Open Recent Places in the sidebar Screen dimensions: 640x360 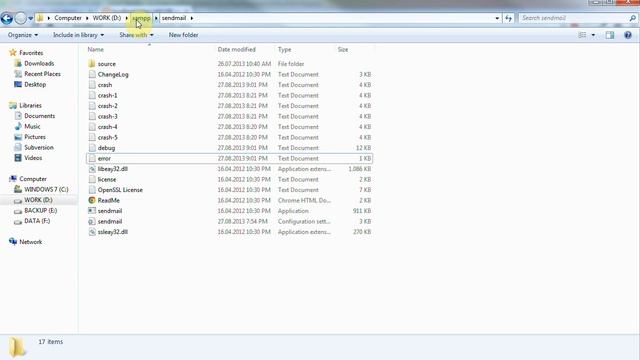click(x=42, y=74)
